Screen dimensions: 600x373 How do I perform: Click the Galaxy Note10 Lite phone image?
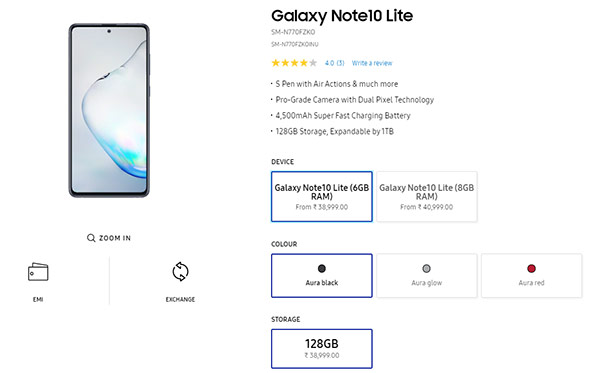(109, 111)
